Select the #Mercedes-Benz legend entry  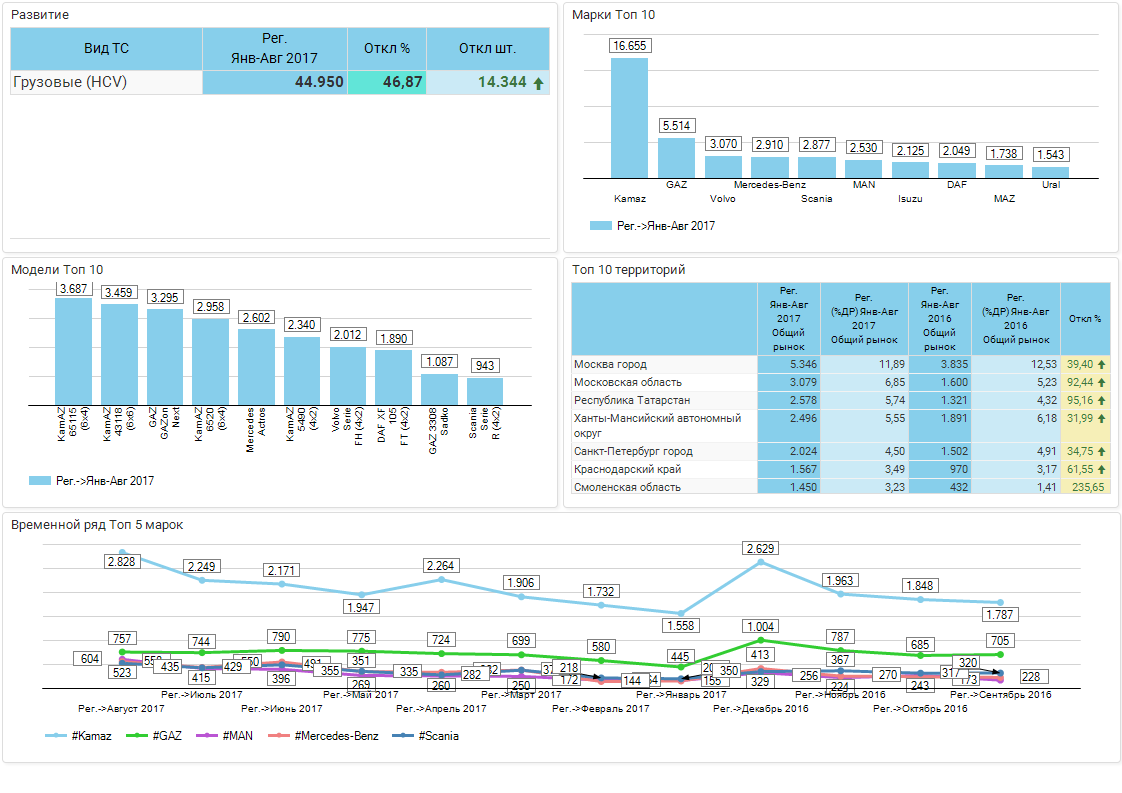323,736
